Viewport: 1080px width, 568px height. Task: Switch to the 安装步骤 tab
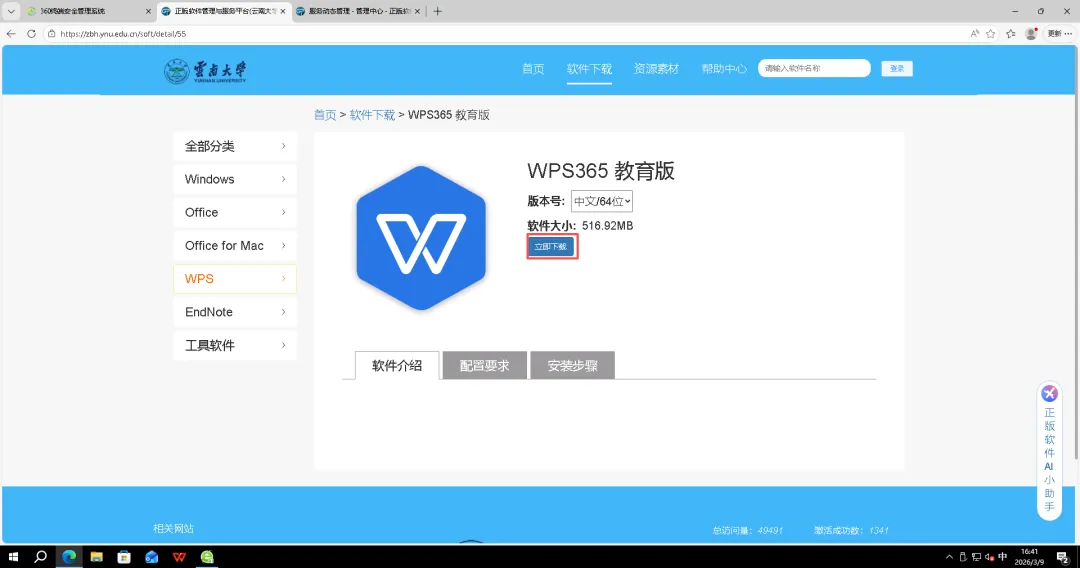[x=572, y=366]
